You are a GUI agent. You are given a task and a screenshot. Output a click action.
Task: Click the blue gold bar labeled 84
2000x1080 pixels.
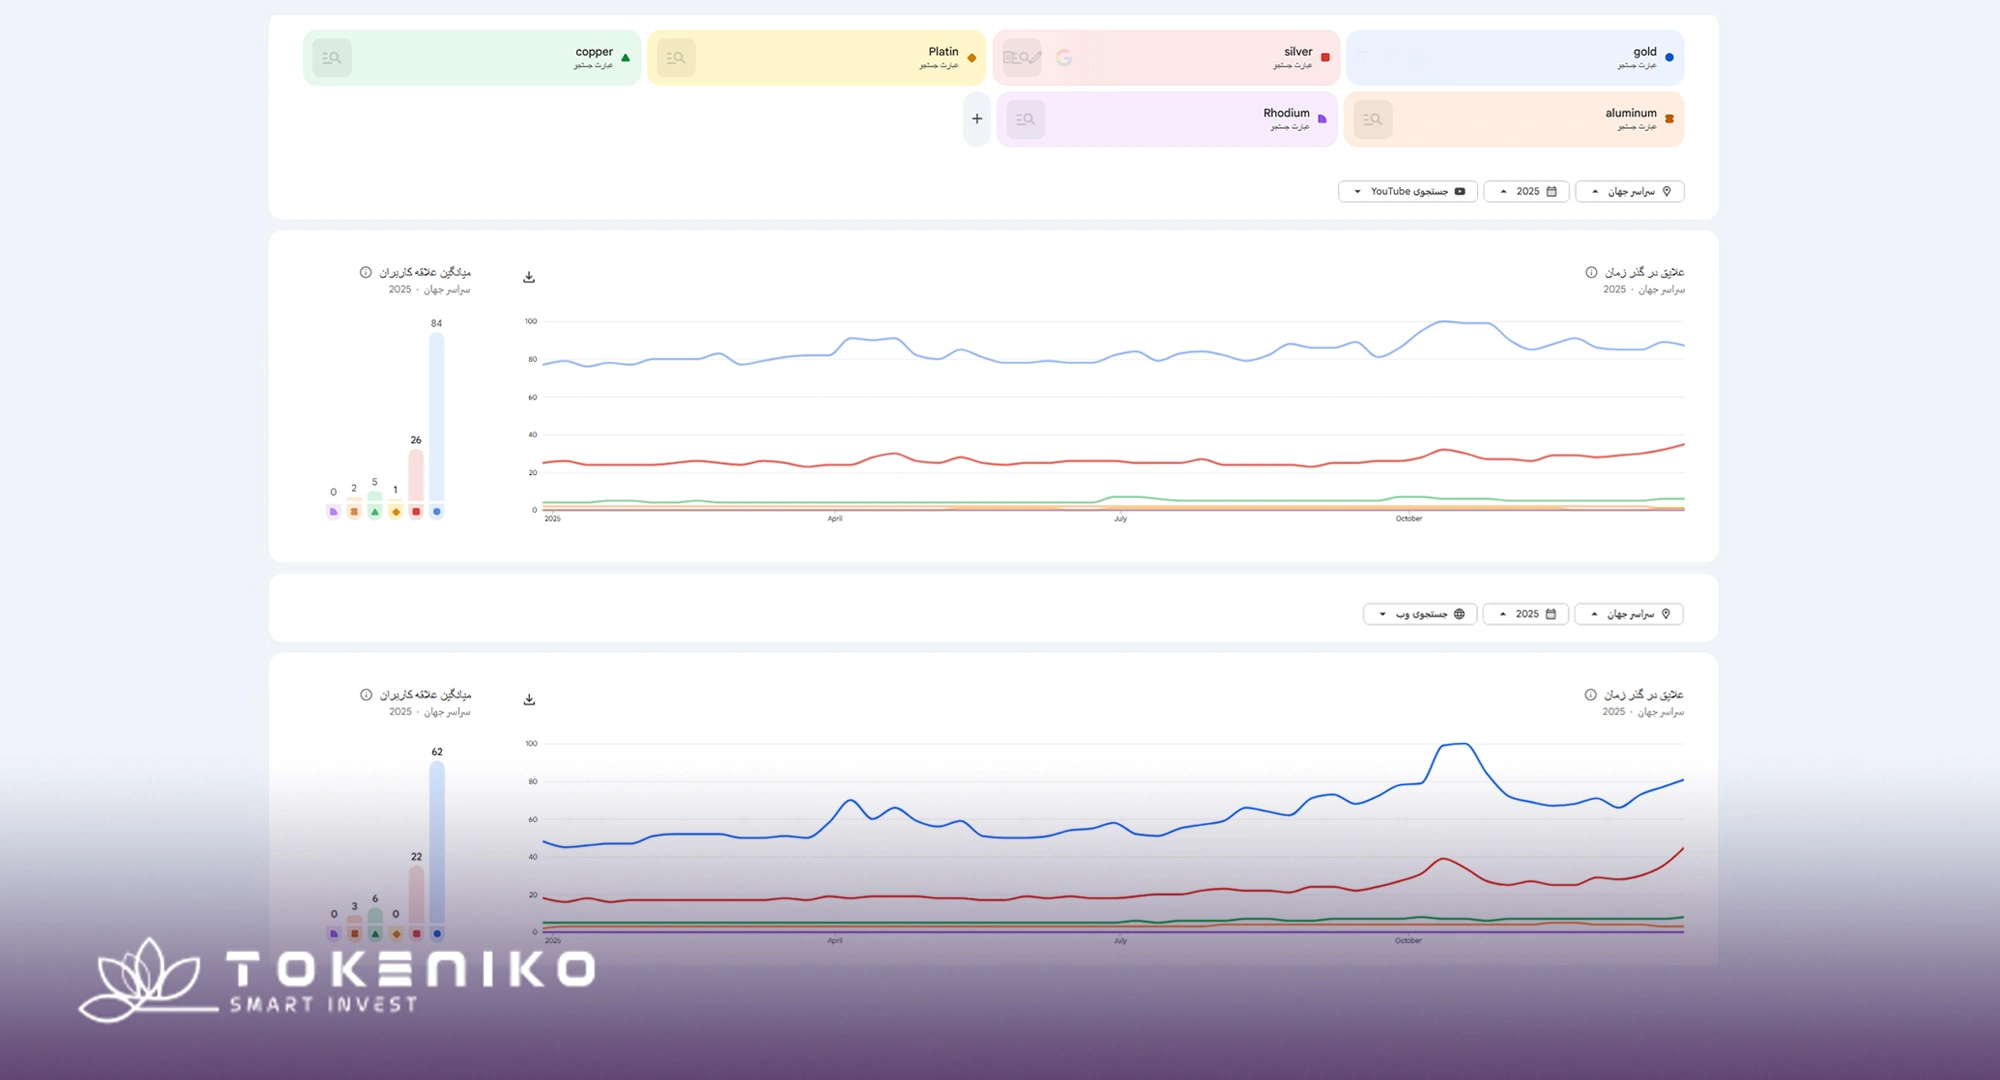click(437, 415)
